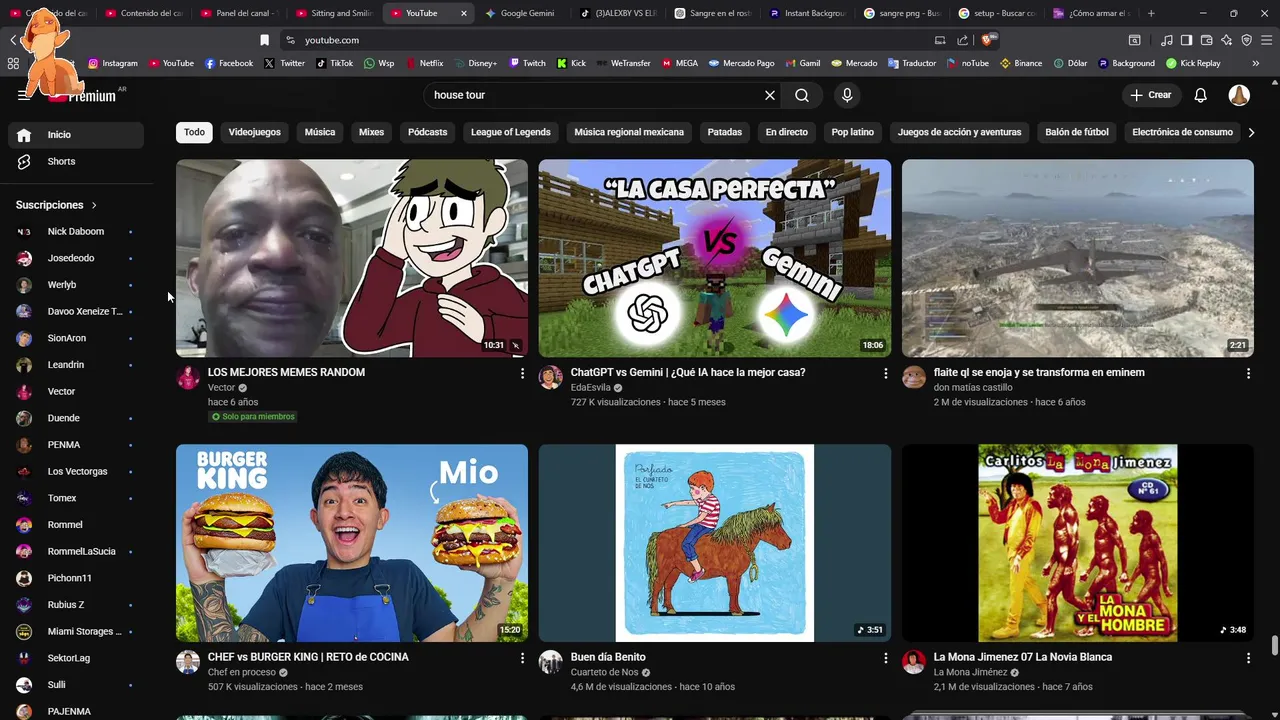This screenshot has height=720, width=1280.
Task: Open more options for CHEF vs BURGER KING
Action: tap(522, 658)
